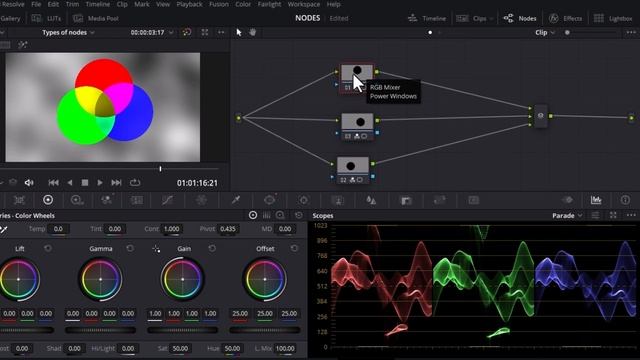Expand the Scopes panel to full view

coord(613,215)
